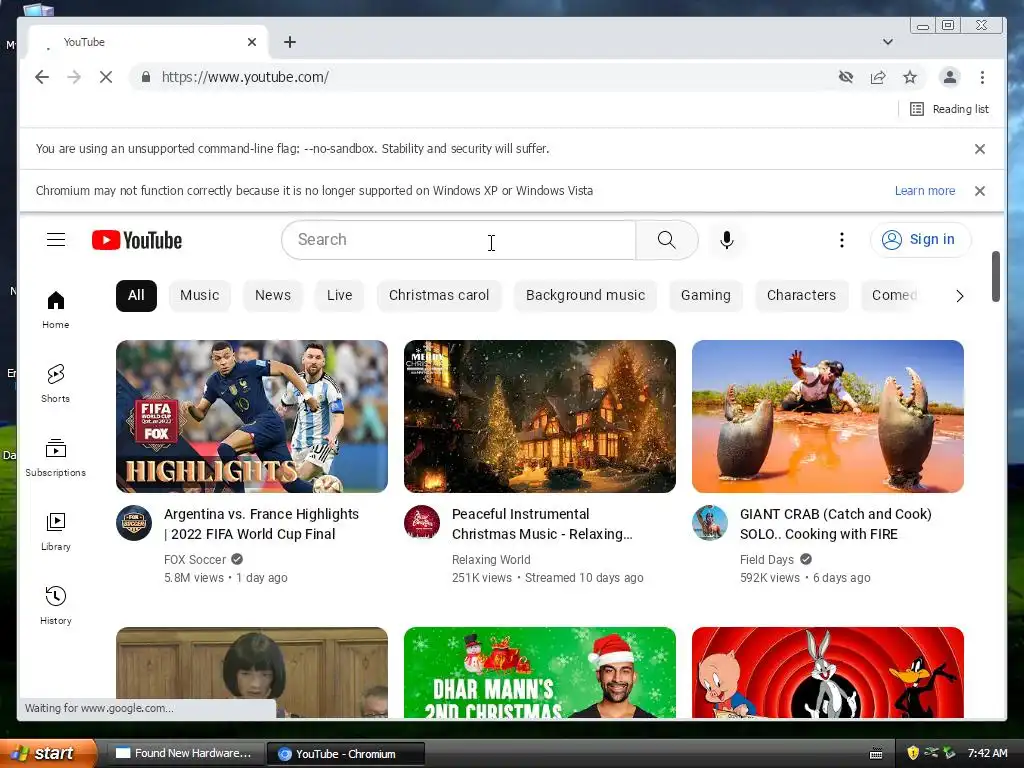Click the security shield tray icon
The image size is (1024, 768).
[x=912, y=753]
